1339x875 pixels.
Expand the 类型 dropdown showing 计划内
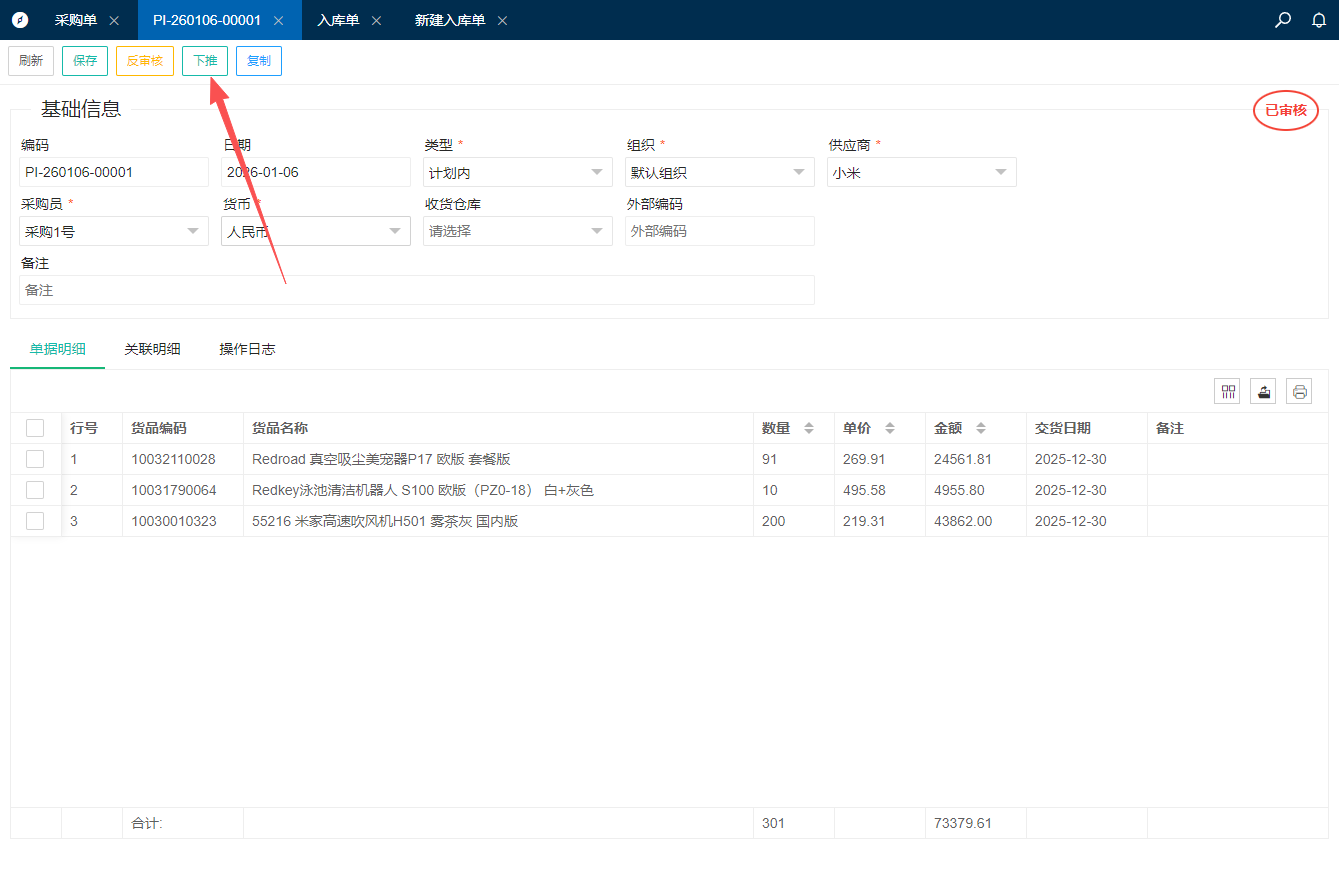517,172
